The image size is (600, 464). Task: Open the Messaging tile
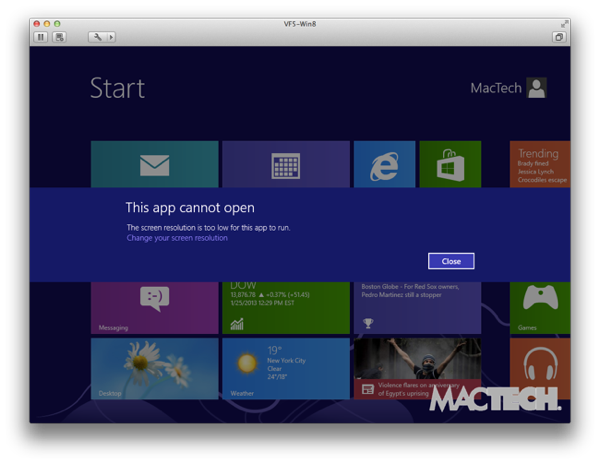154,307
